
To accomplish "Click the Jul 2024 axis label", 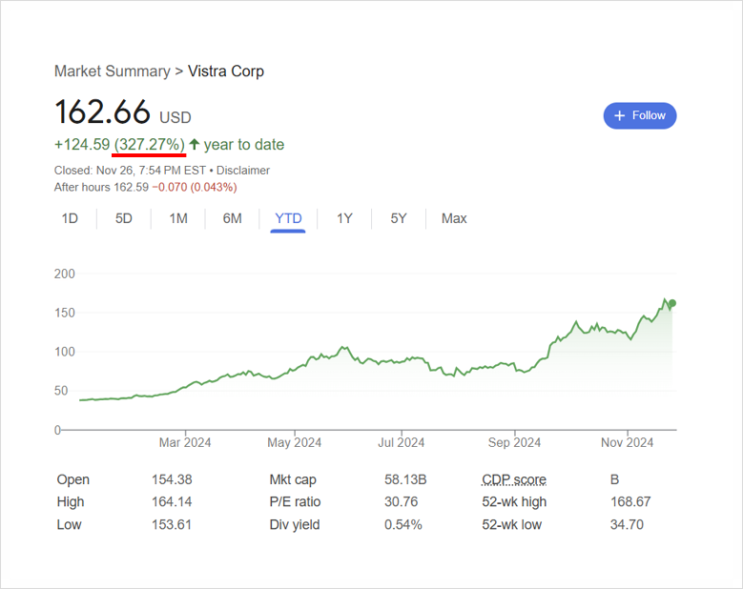I will (x=401, y=443).
